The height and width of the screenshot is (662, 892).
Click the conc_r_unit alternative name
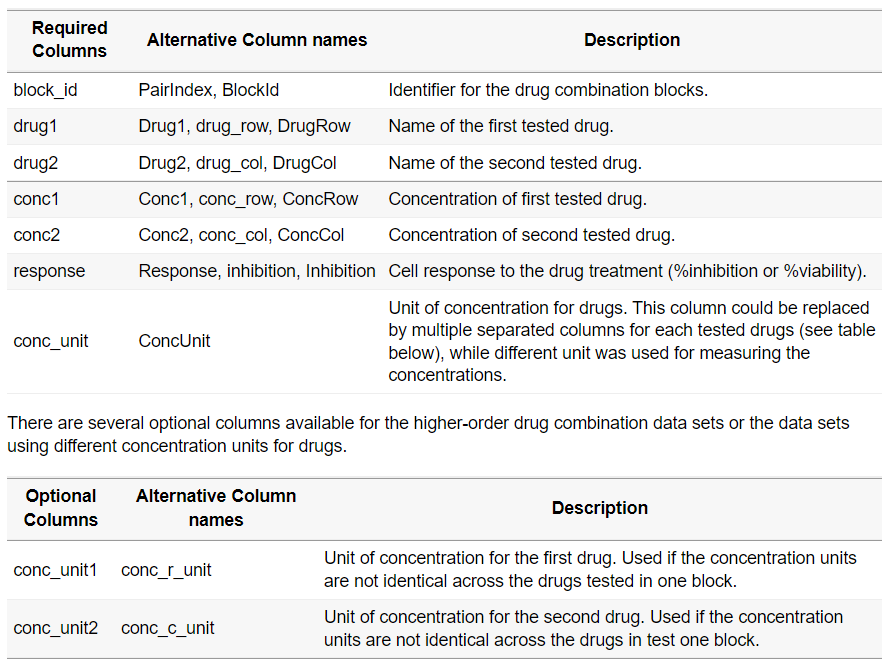pos(166,570)
